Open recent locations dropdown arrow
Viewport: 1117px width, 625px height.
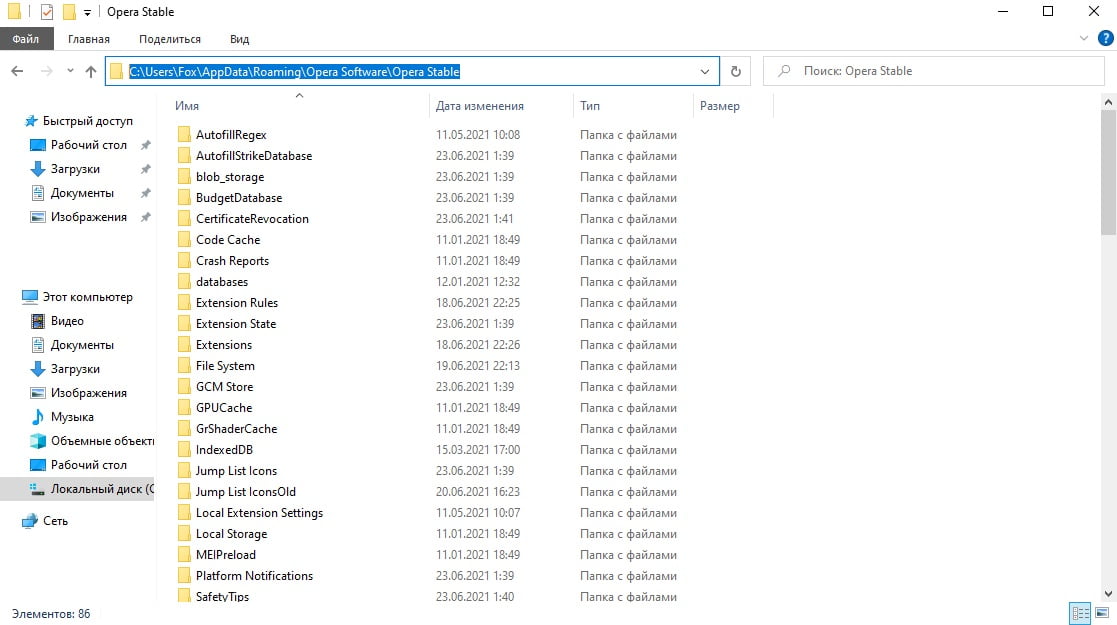(x=70, y=71)
